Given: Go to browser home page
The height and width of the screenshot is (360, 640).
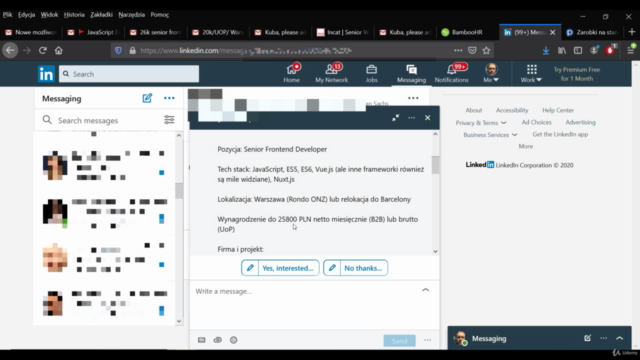Looking at the screenshot, I should click(x=59, y=51).
